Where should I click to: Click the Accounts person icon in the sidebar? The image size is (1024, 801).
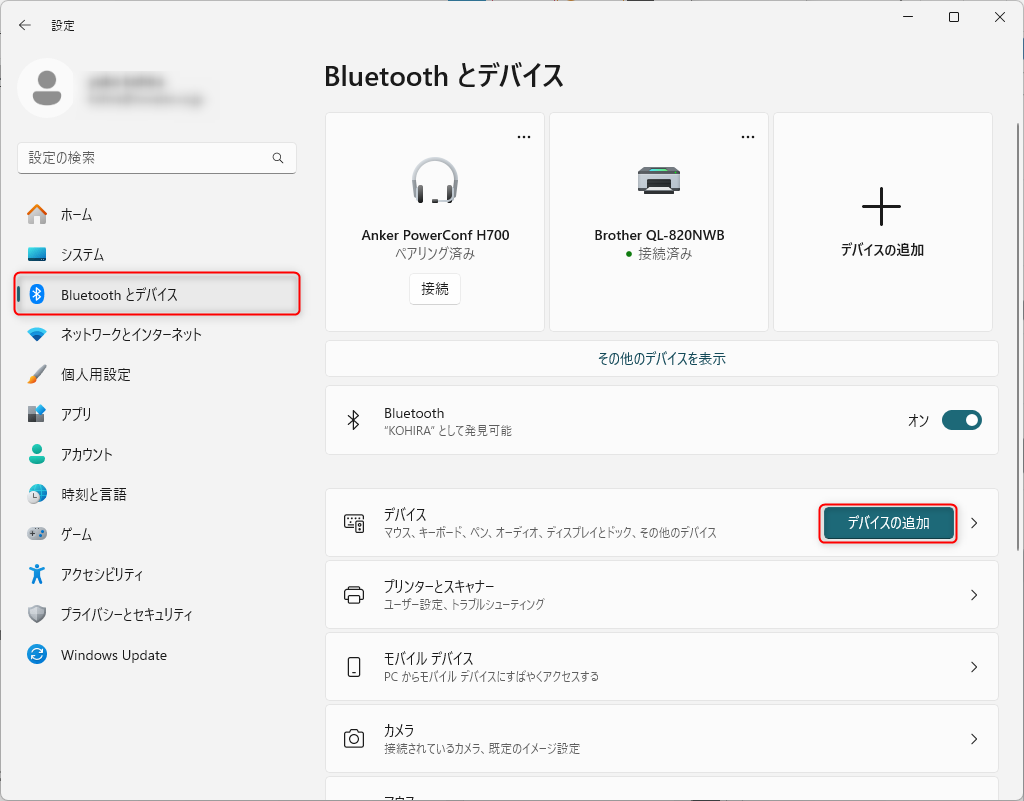click(37, 454)
